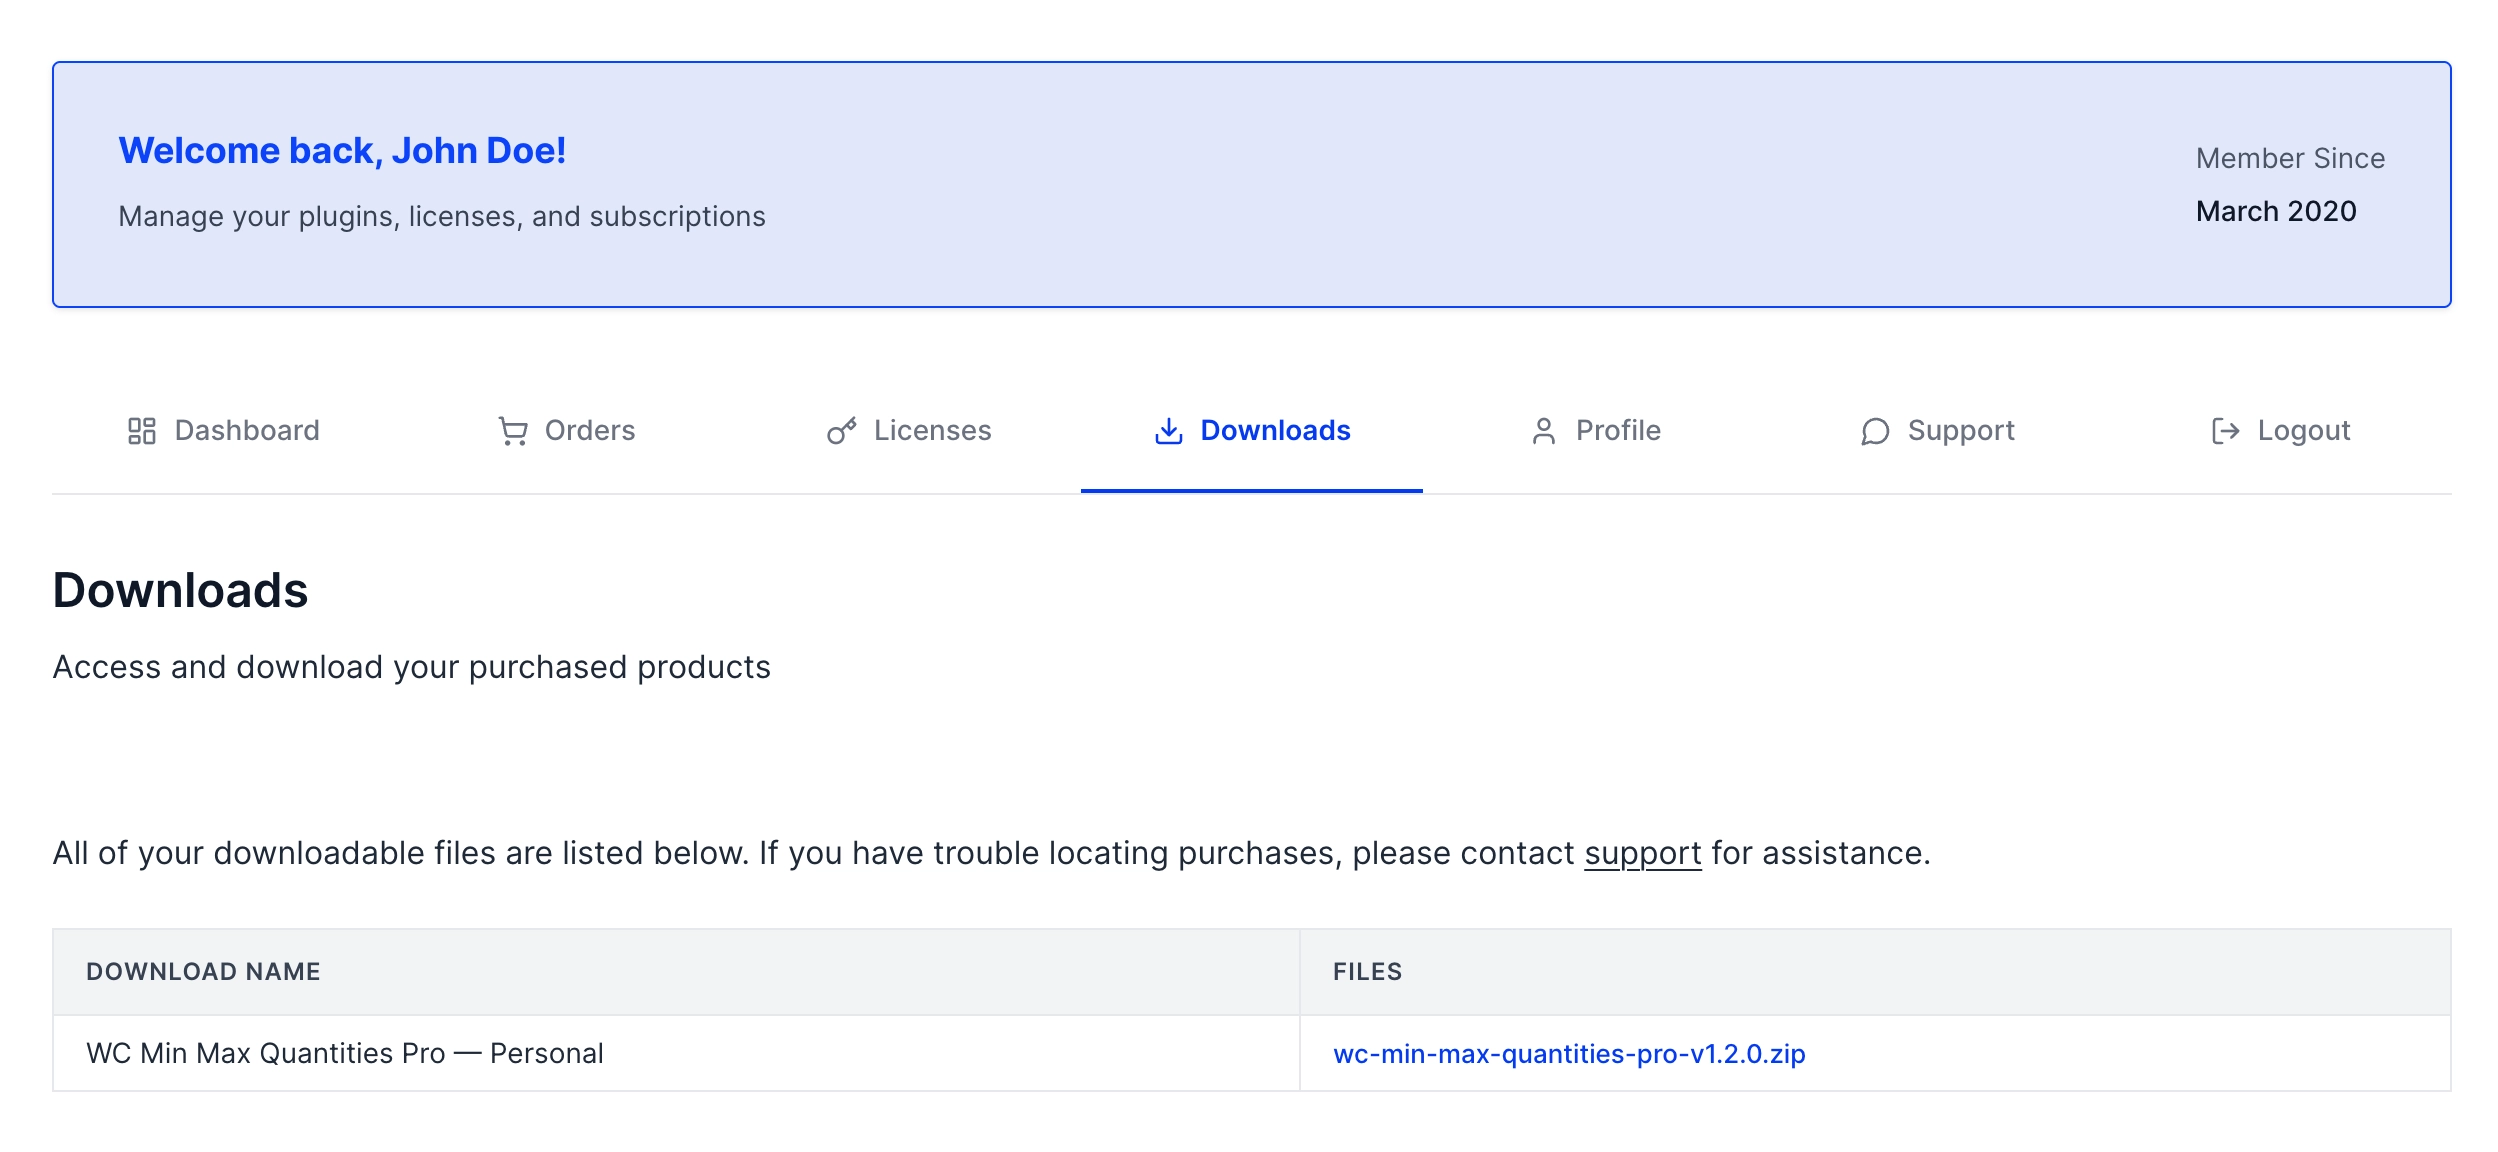Select the Profile person icon

click(x=1543, y=430)
